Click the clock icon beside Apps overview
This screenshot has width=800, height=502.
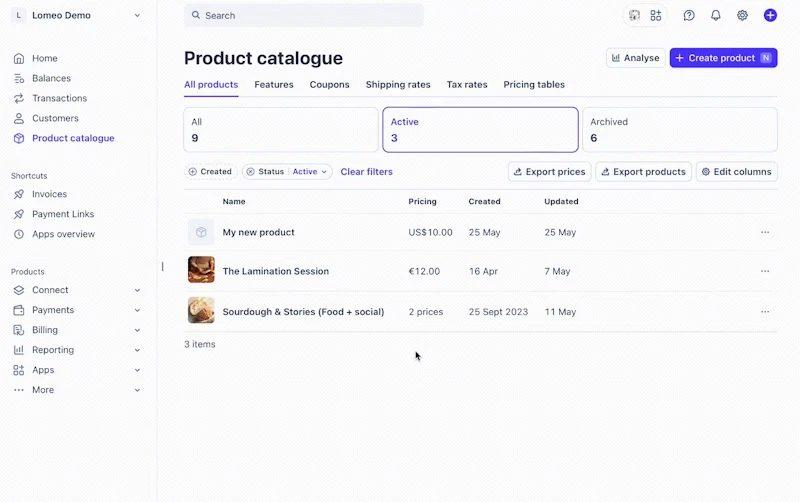(x=19, y=234)
